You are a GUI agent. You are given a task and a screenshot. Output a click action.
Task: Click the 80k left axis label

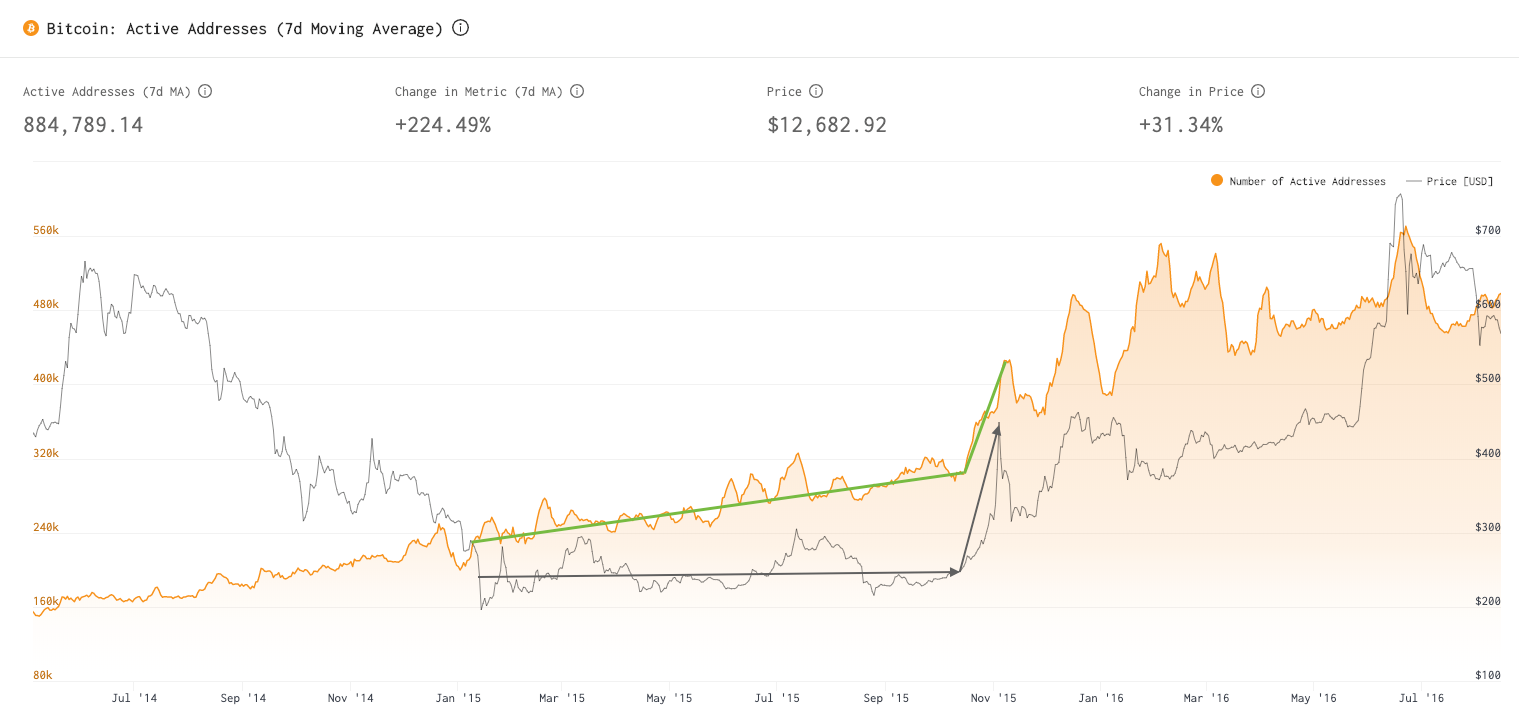click(43, 675)
